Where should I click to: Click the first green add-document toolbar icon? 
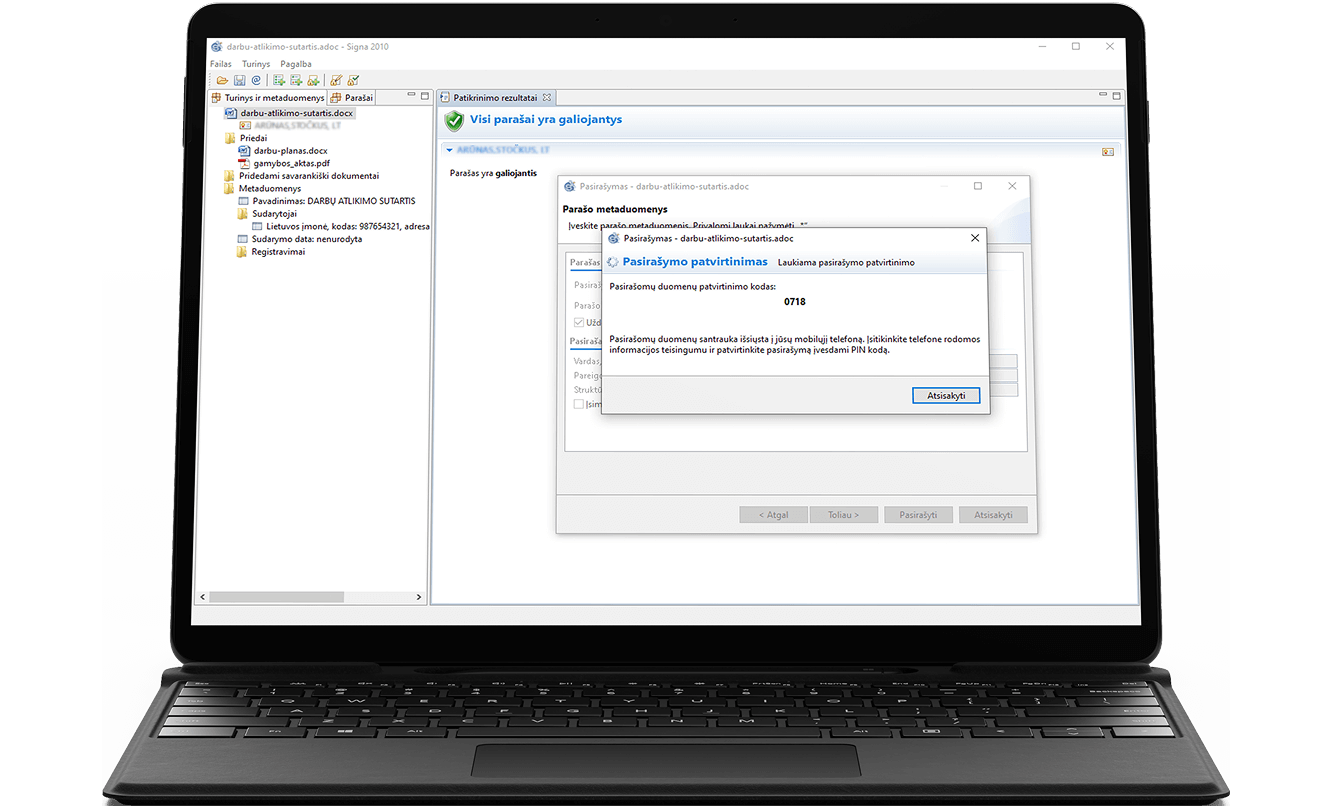click(x=279, y=80)
